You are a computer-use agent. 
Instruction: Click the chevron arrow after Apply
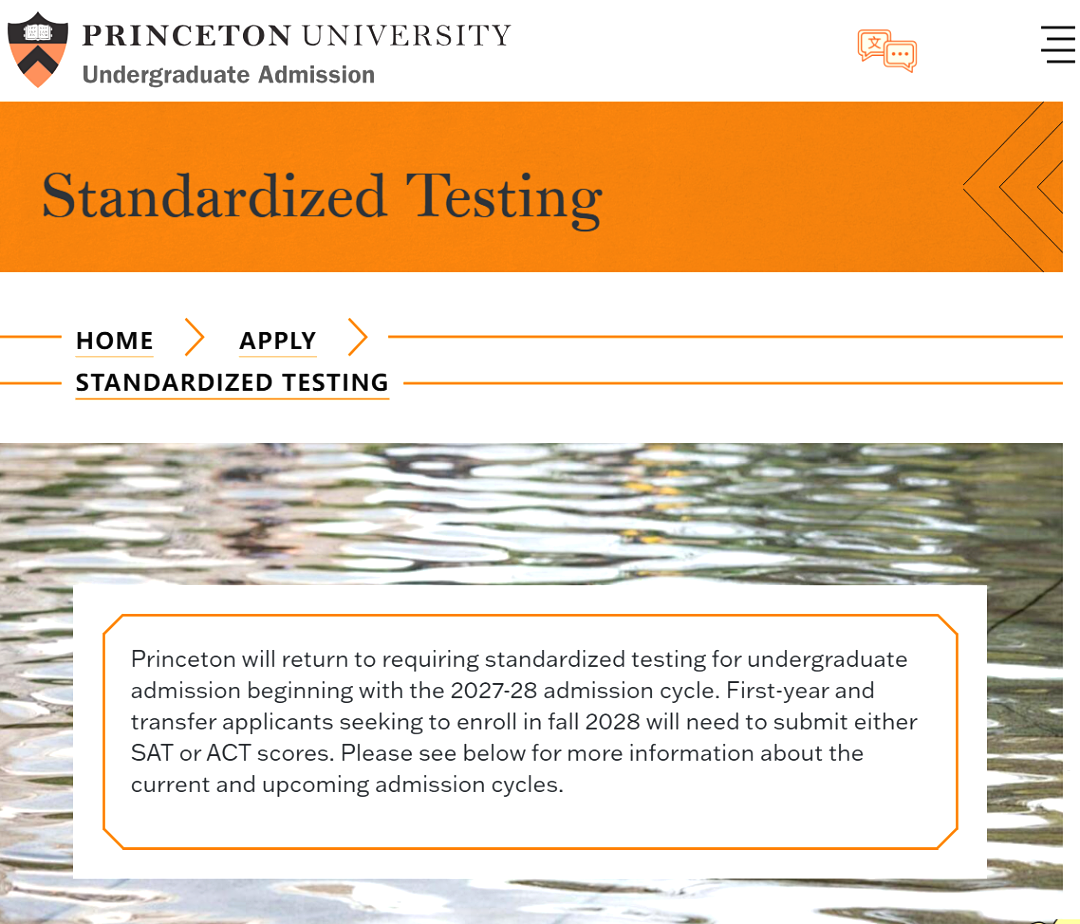click(x=357, y=338)
